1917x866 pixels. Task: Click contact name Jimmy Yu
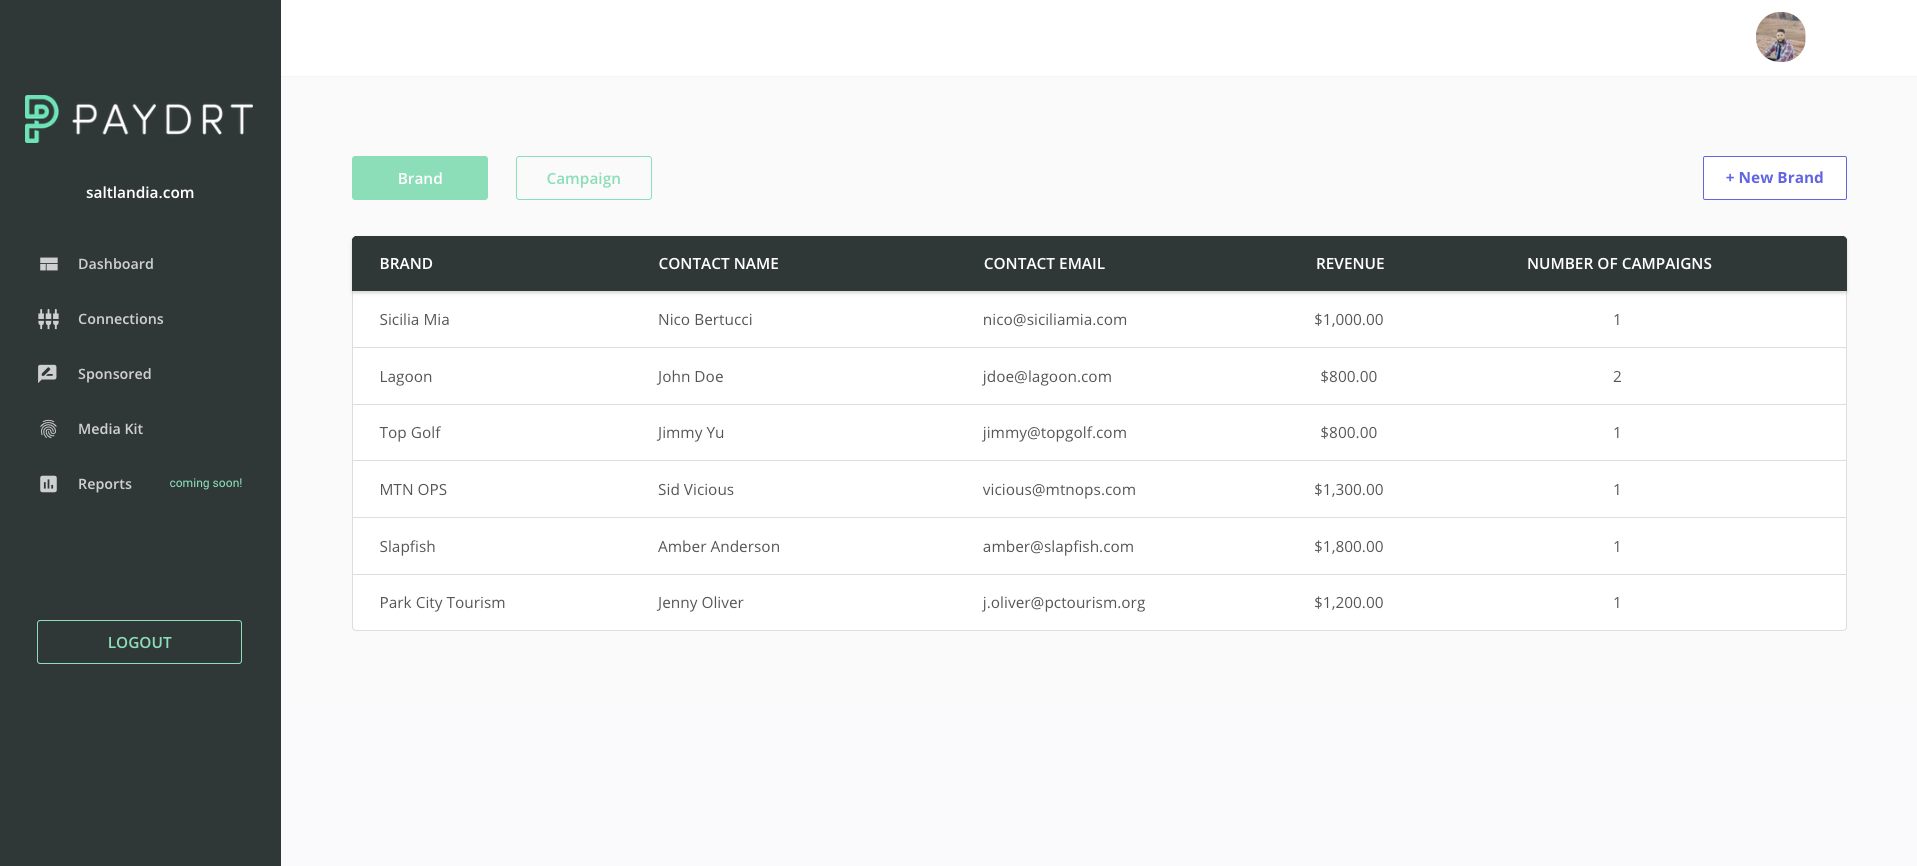coord(690,433)
